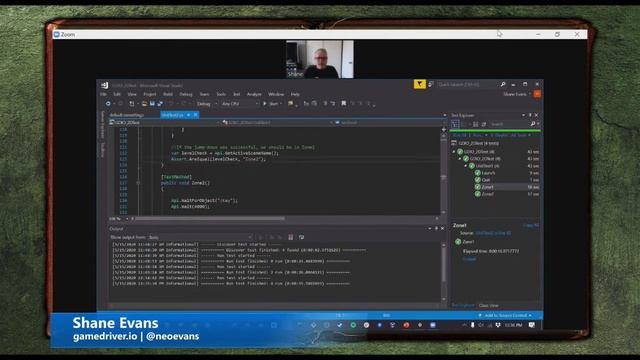Pin the UnitTest1.cs tab
This screenshot has height=360, width=640.
pyautogui.click(x=189, y=115)
